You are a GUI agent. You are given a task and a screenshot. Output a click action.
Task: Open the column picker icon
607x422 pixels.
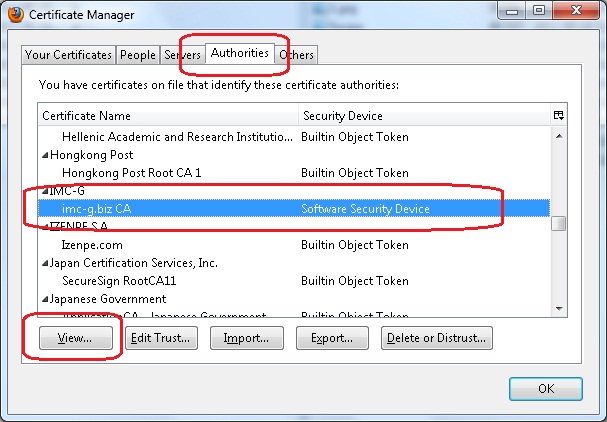558,116
